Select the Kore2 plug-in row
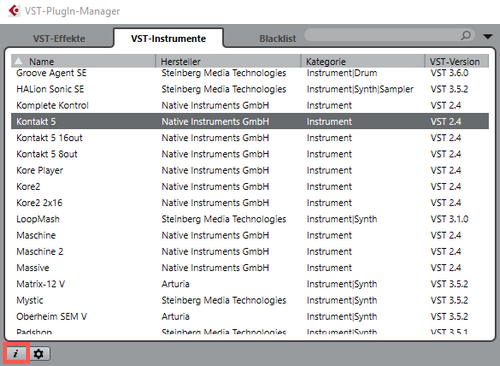Image resolution: width=500 pixels, height=366 pixels. click(250, 186)
